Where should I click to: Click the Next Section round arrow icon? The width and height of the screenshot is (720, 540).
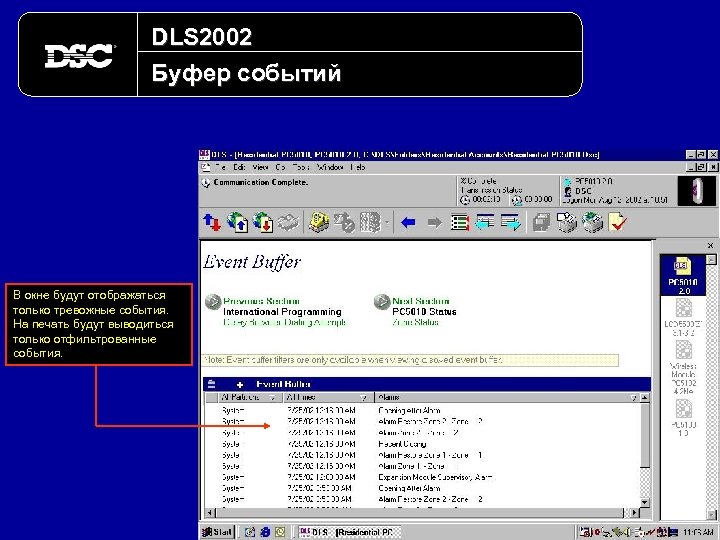[382, 303]
